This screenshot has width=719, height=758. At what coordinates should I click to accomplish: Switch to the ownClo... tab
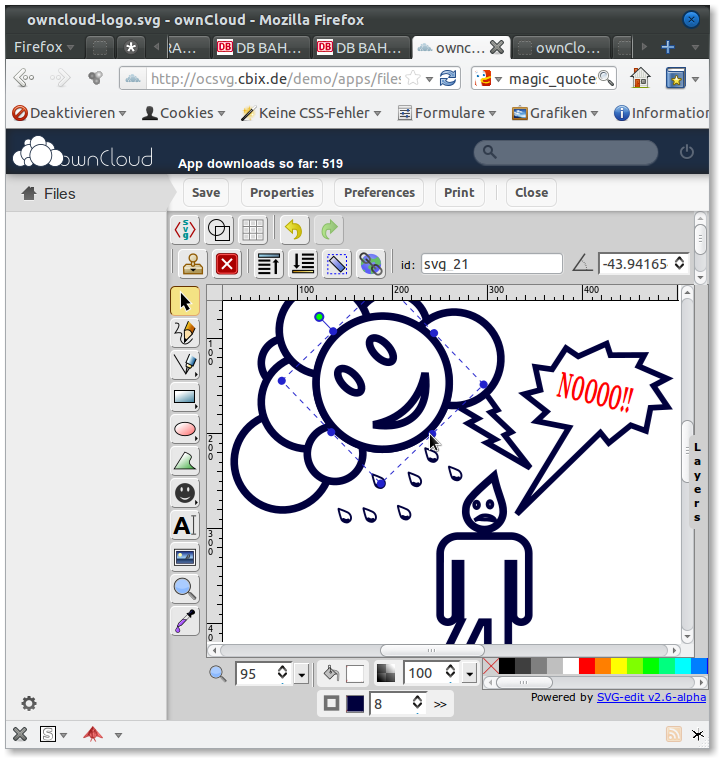coord(560,47)
